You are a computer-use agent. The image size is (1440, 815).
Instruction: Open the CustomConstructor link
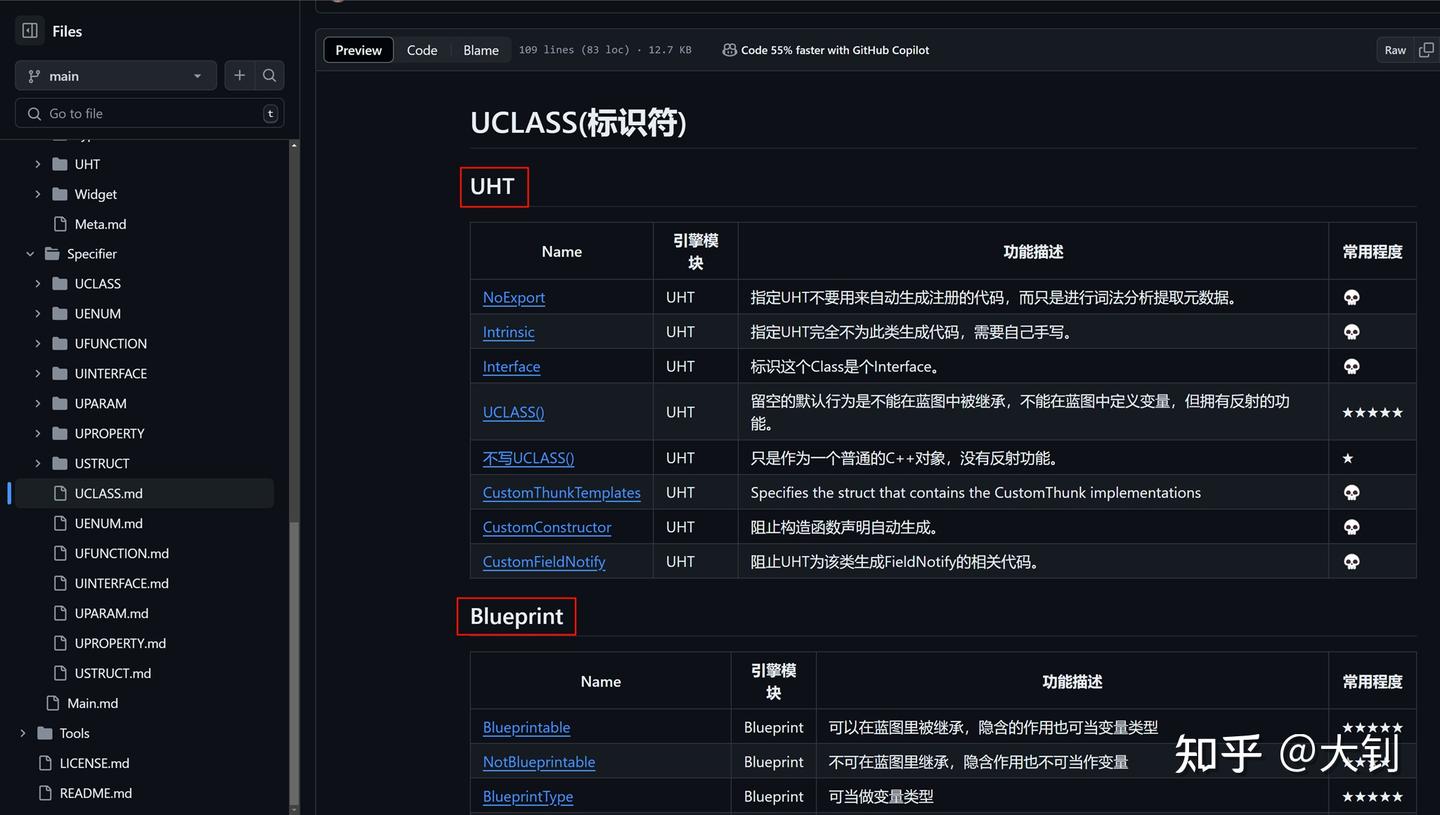point(546,527)
